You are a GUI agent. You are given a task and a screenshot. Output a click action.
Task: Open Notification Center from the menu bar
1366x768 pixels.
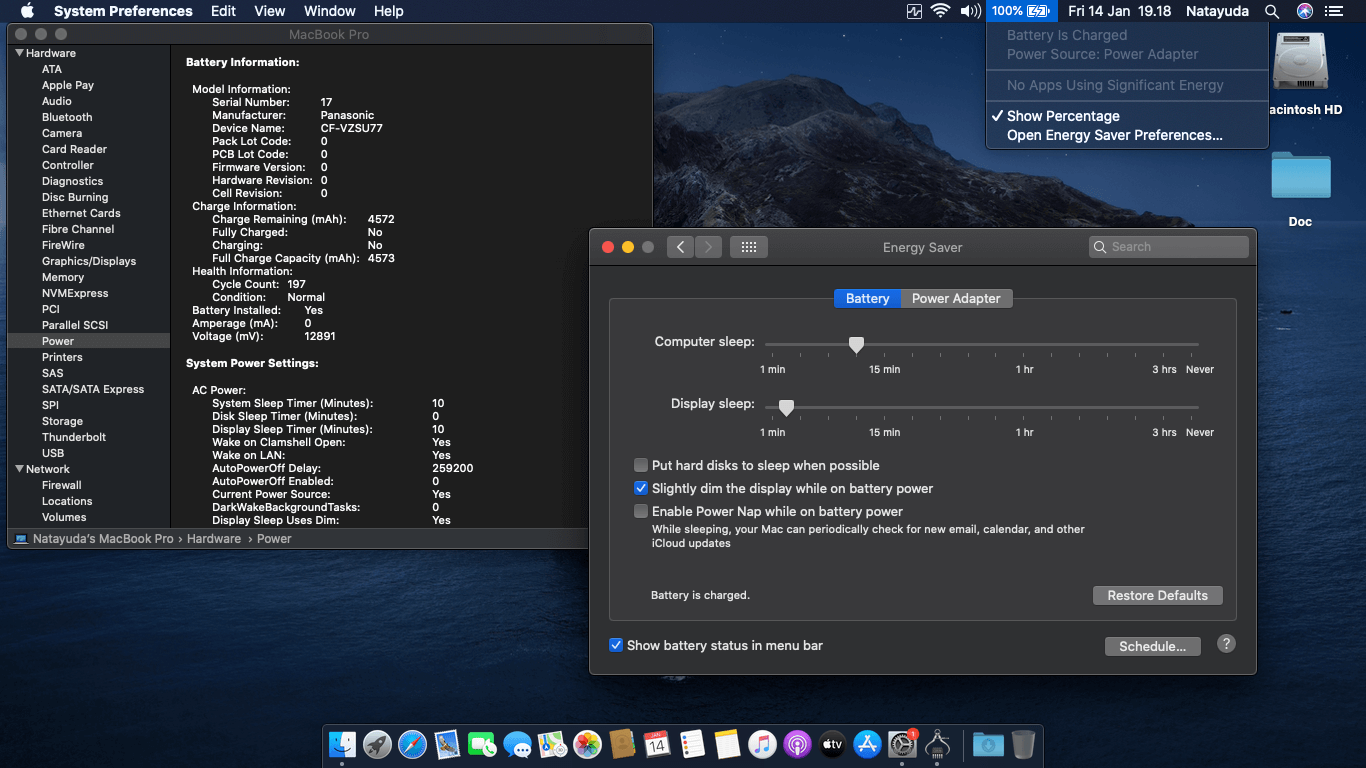point(1334,11)
